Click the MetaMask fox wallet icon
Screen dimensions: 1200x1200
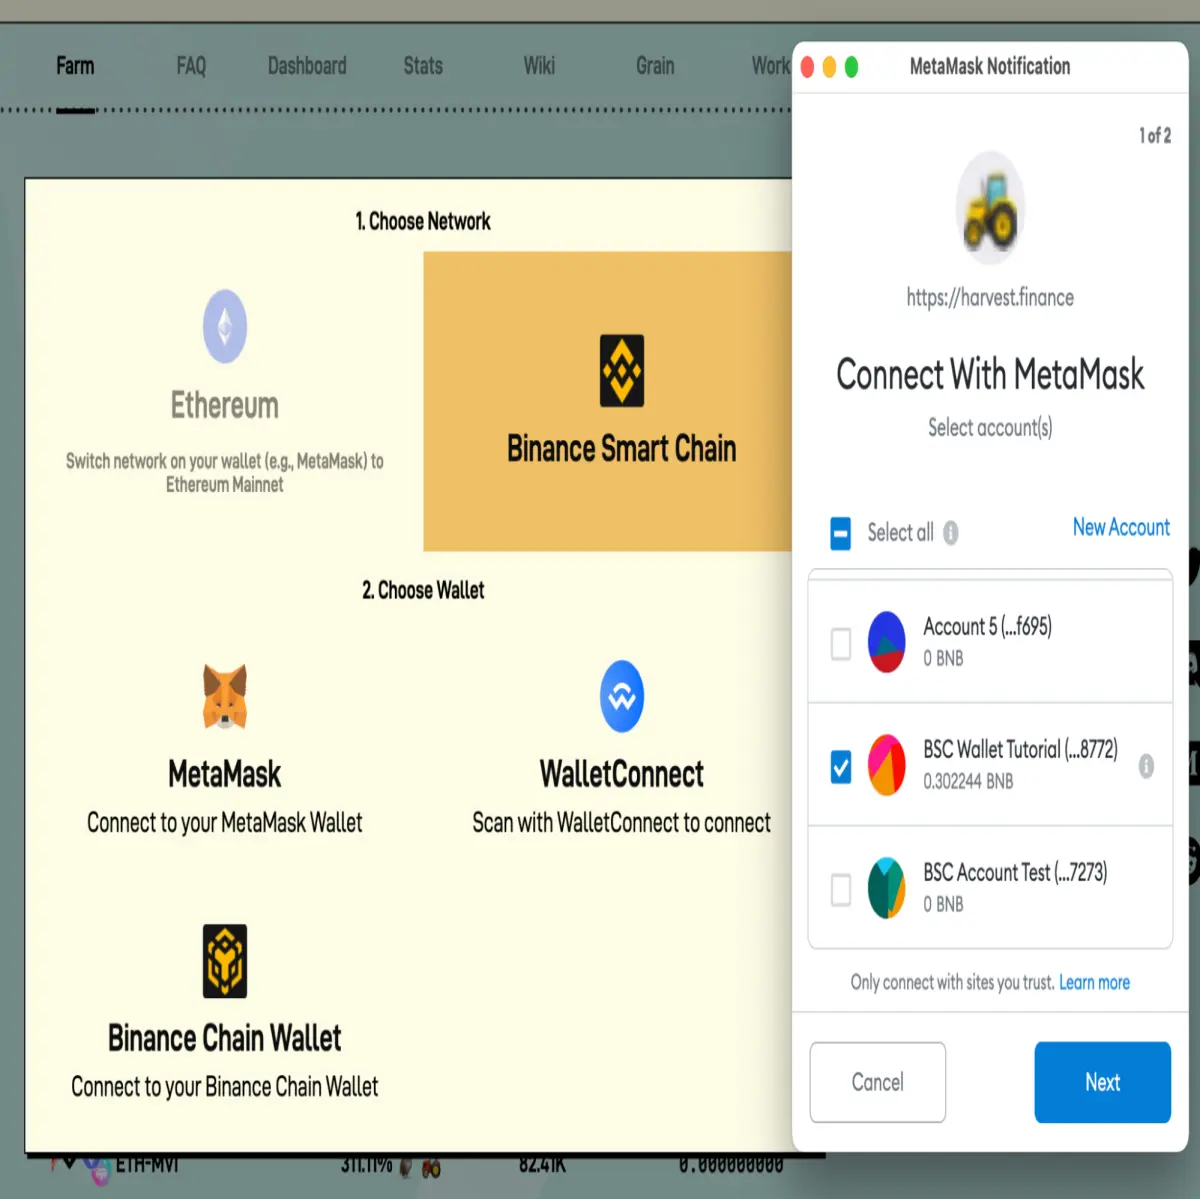(225, 696)
